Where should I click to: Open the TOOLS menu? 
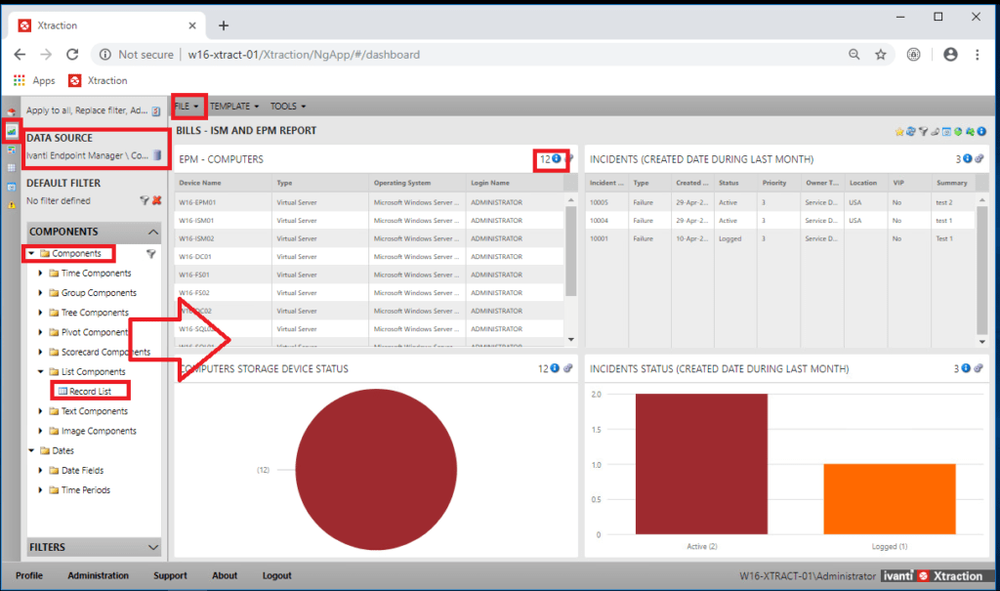(288, 106)
